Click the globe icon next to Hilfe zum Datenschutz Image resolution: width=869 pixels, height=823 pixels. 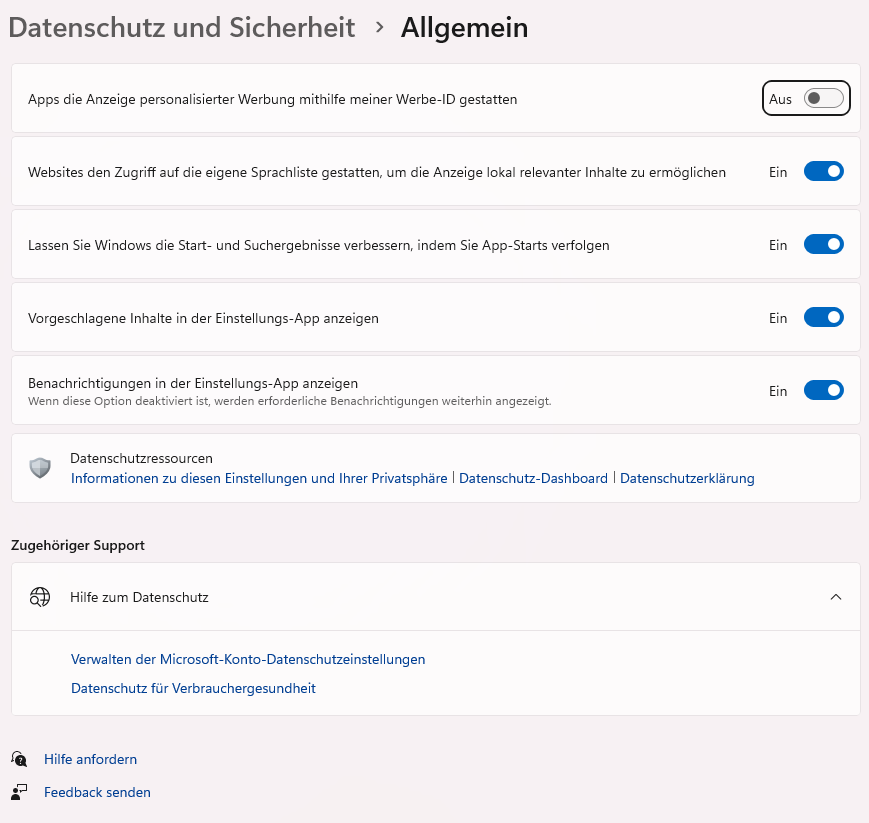click(40, 597)
